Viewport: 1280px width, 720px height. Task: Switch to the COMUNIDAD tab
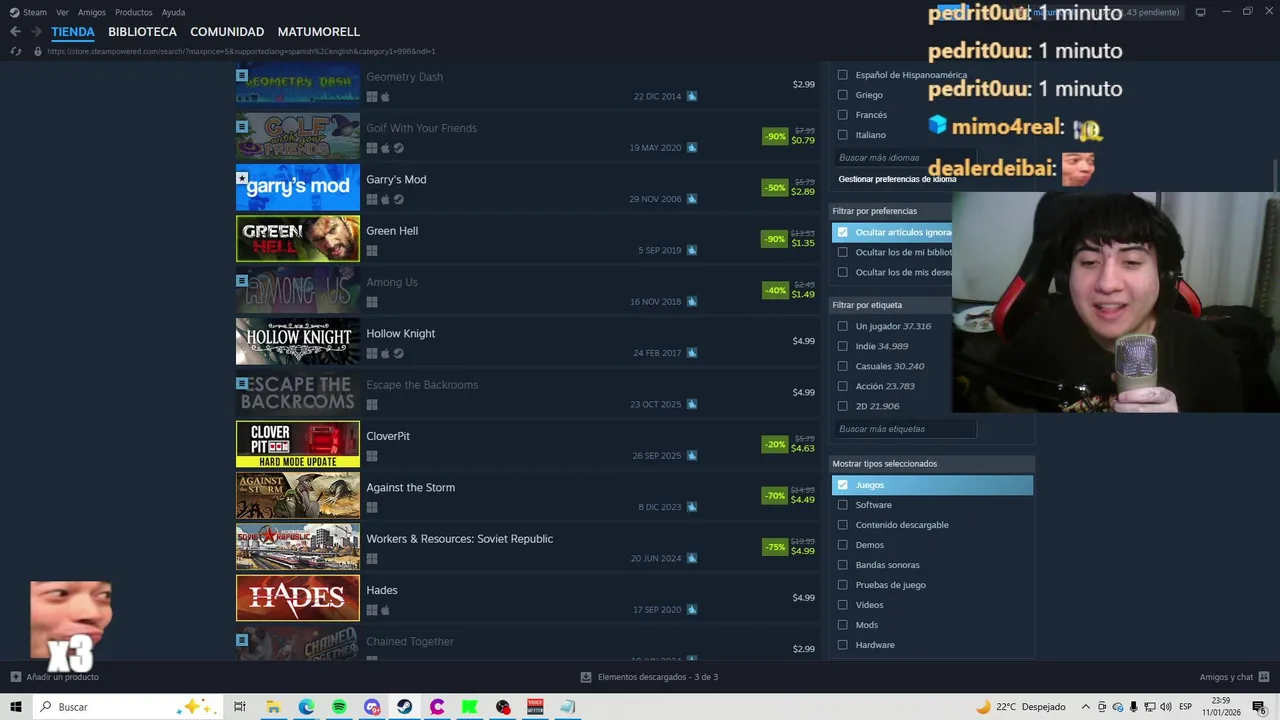(x=227, y=32)
